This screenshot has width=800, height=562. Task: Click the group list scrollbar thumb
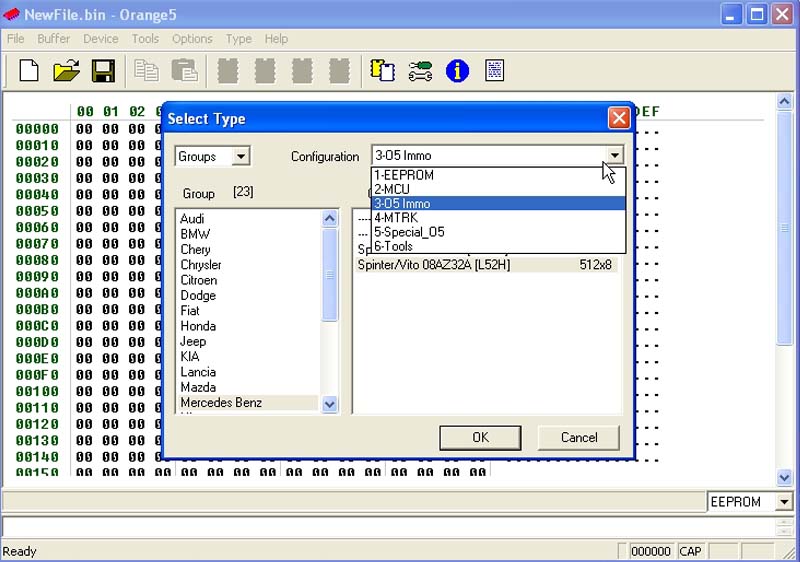330,275
